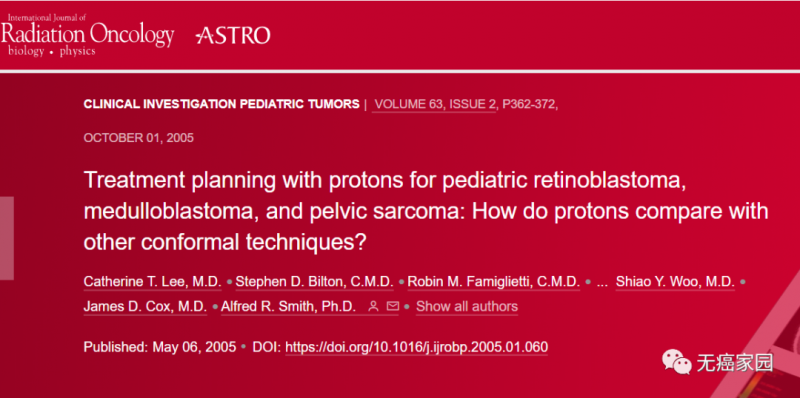
Task: Open author James D. Cox, M.D.
Action: point(145,307)
